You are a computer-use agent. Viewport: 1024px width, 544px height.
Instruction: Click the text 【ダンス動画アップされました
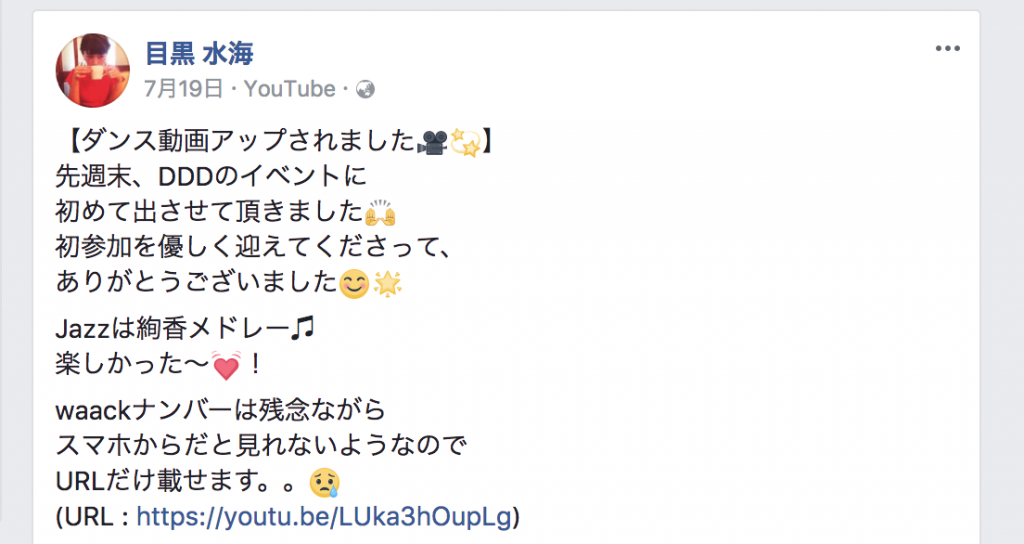coord(241,141)
